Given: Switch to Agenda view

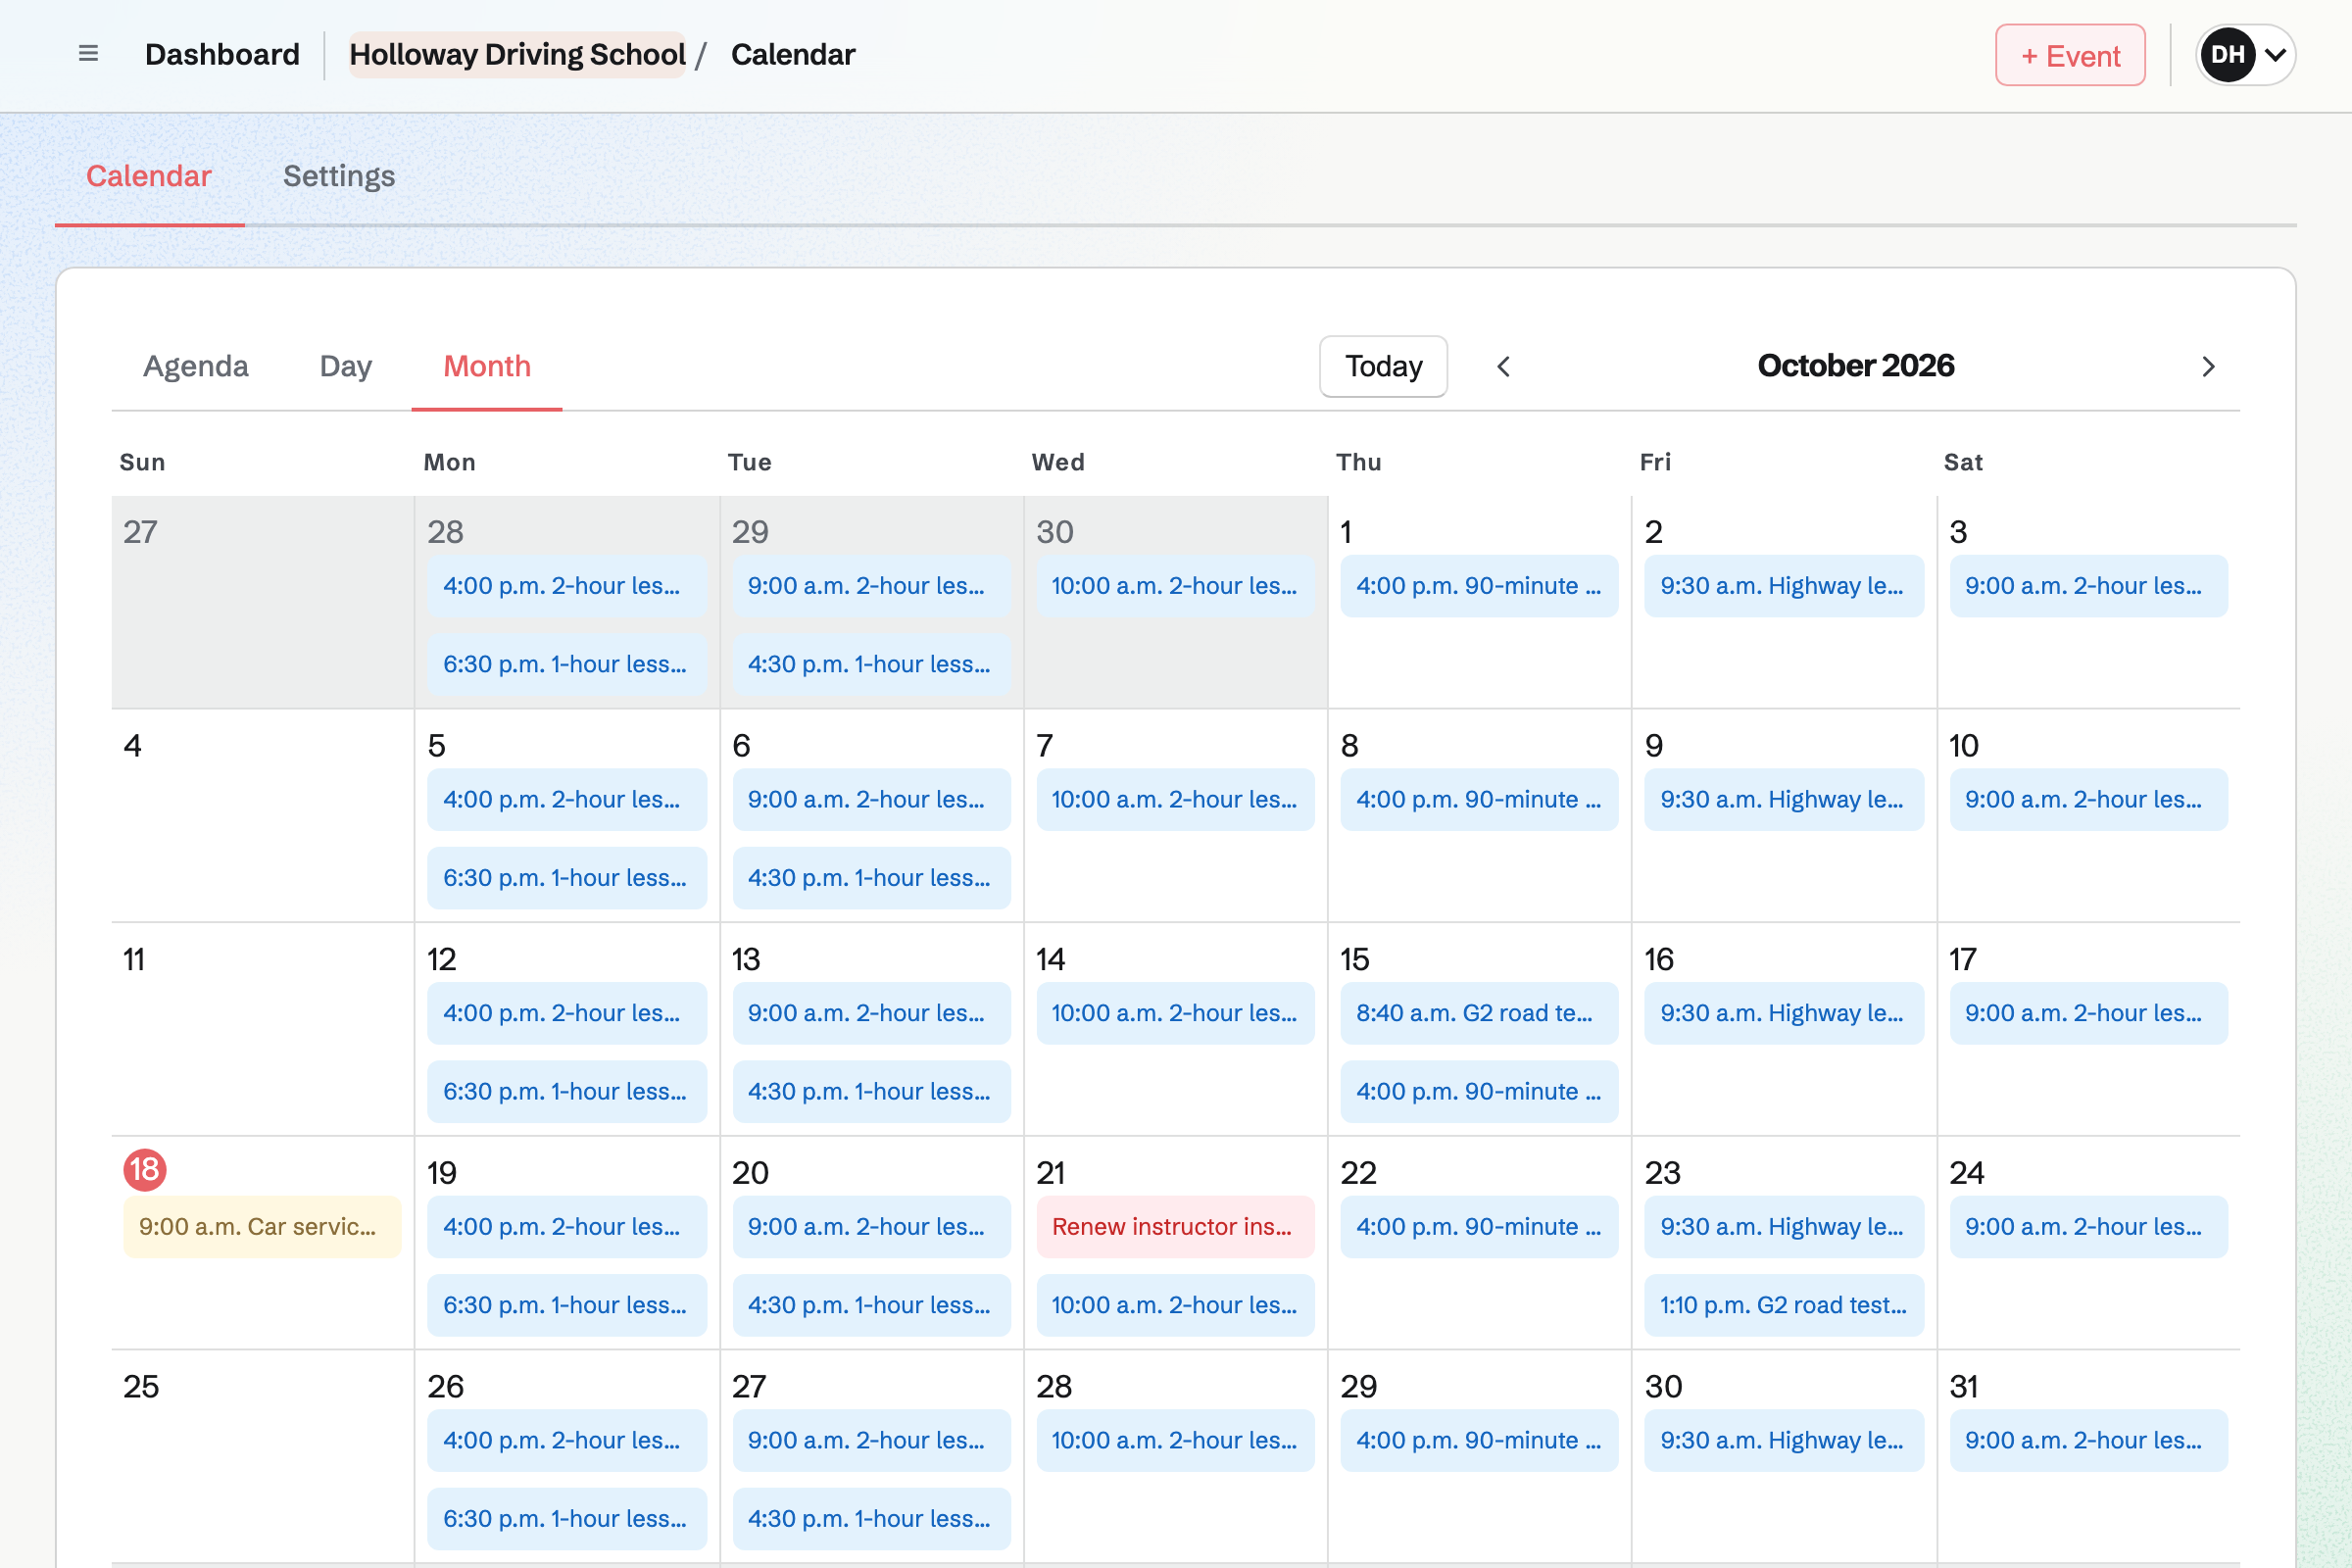Looking at the screenshot, I should tap(196, 366).
